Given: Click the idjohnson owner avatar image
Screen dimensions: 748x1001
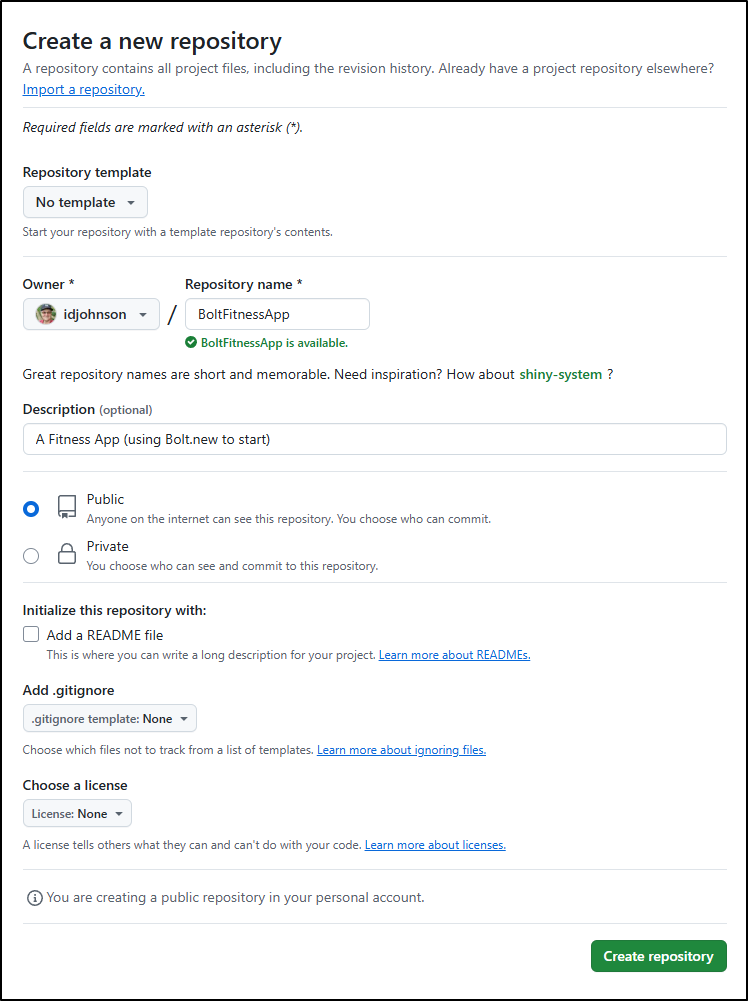Looking at the screenshot, I should pos(46,314).
